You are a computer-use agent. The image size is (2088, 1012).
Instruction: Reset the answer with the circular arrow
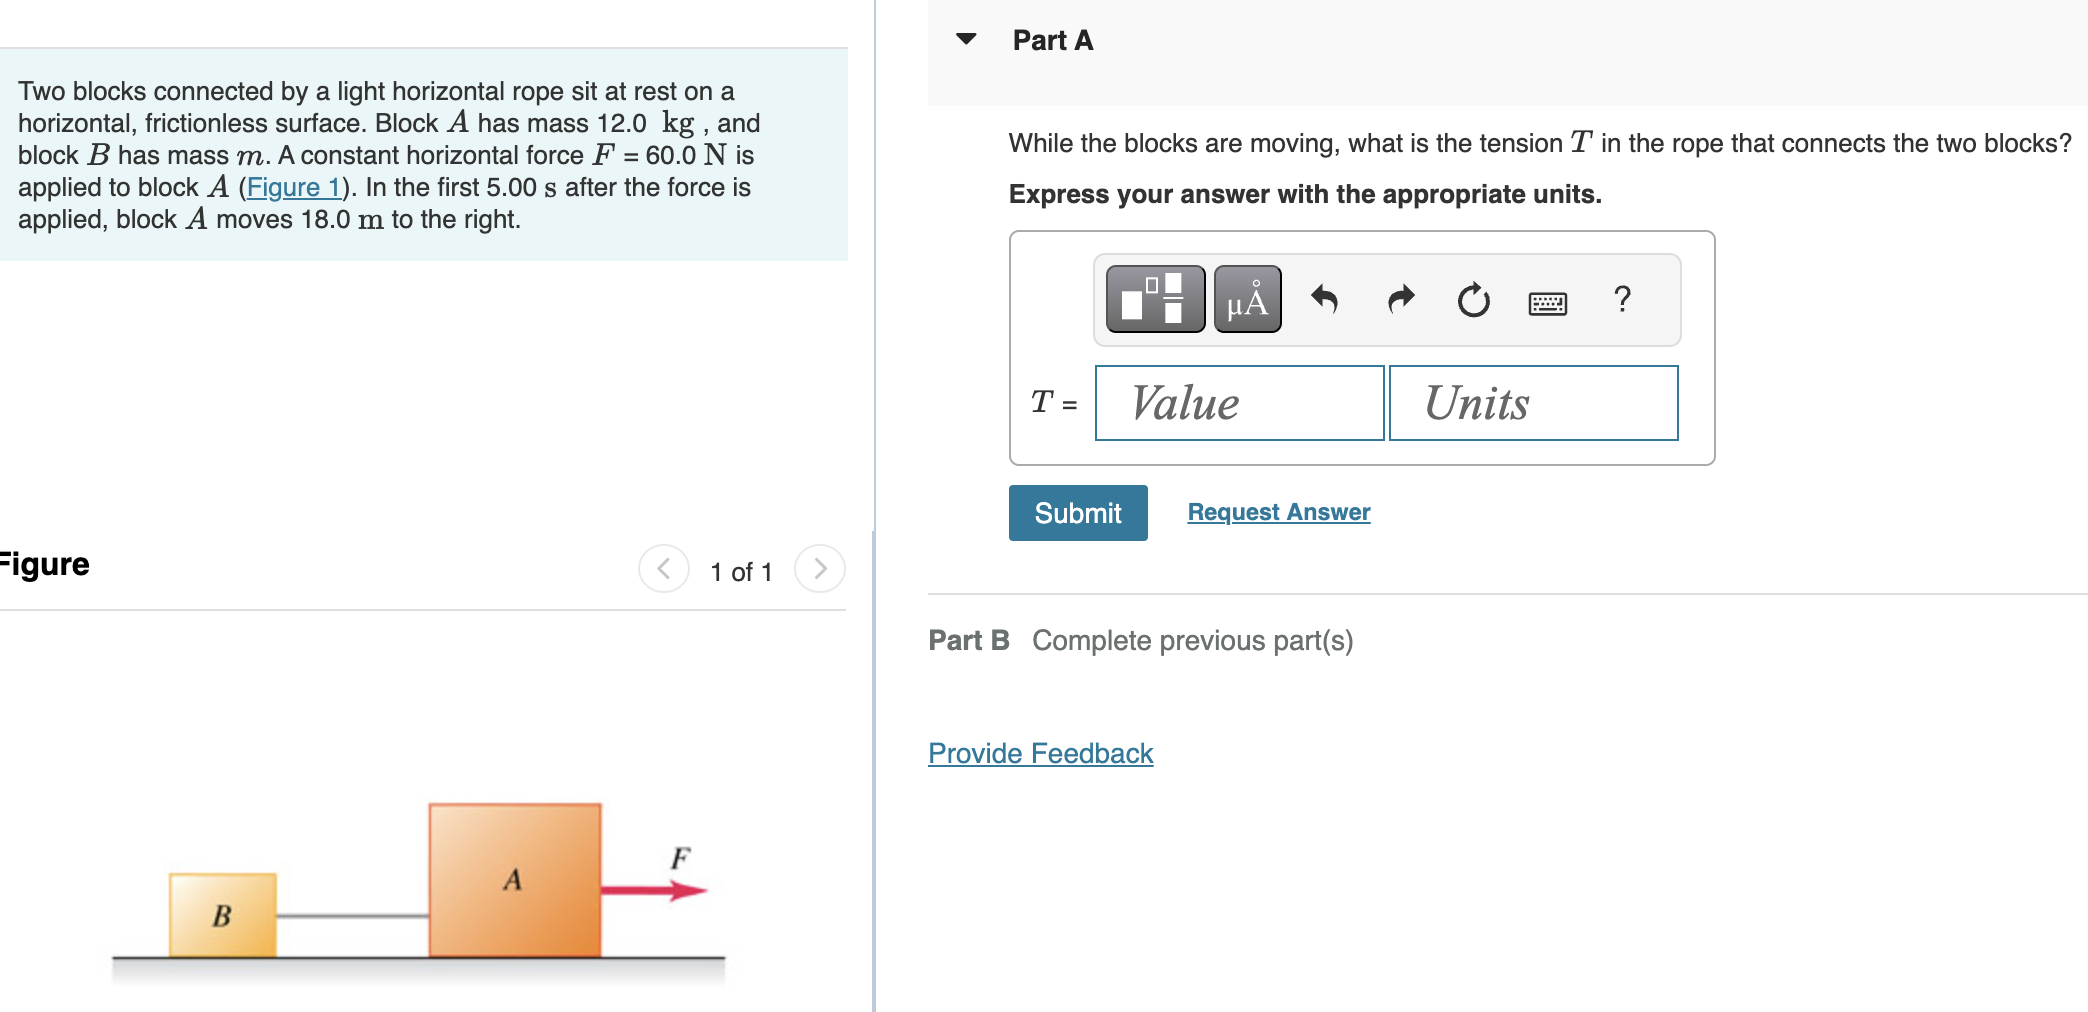coord(1473,300)
